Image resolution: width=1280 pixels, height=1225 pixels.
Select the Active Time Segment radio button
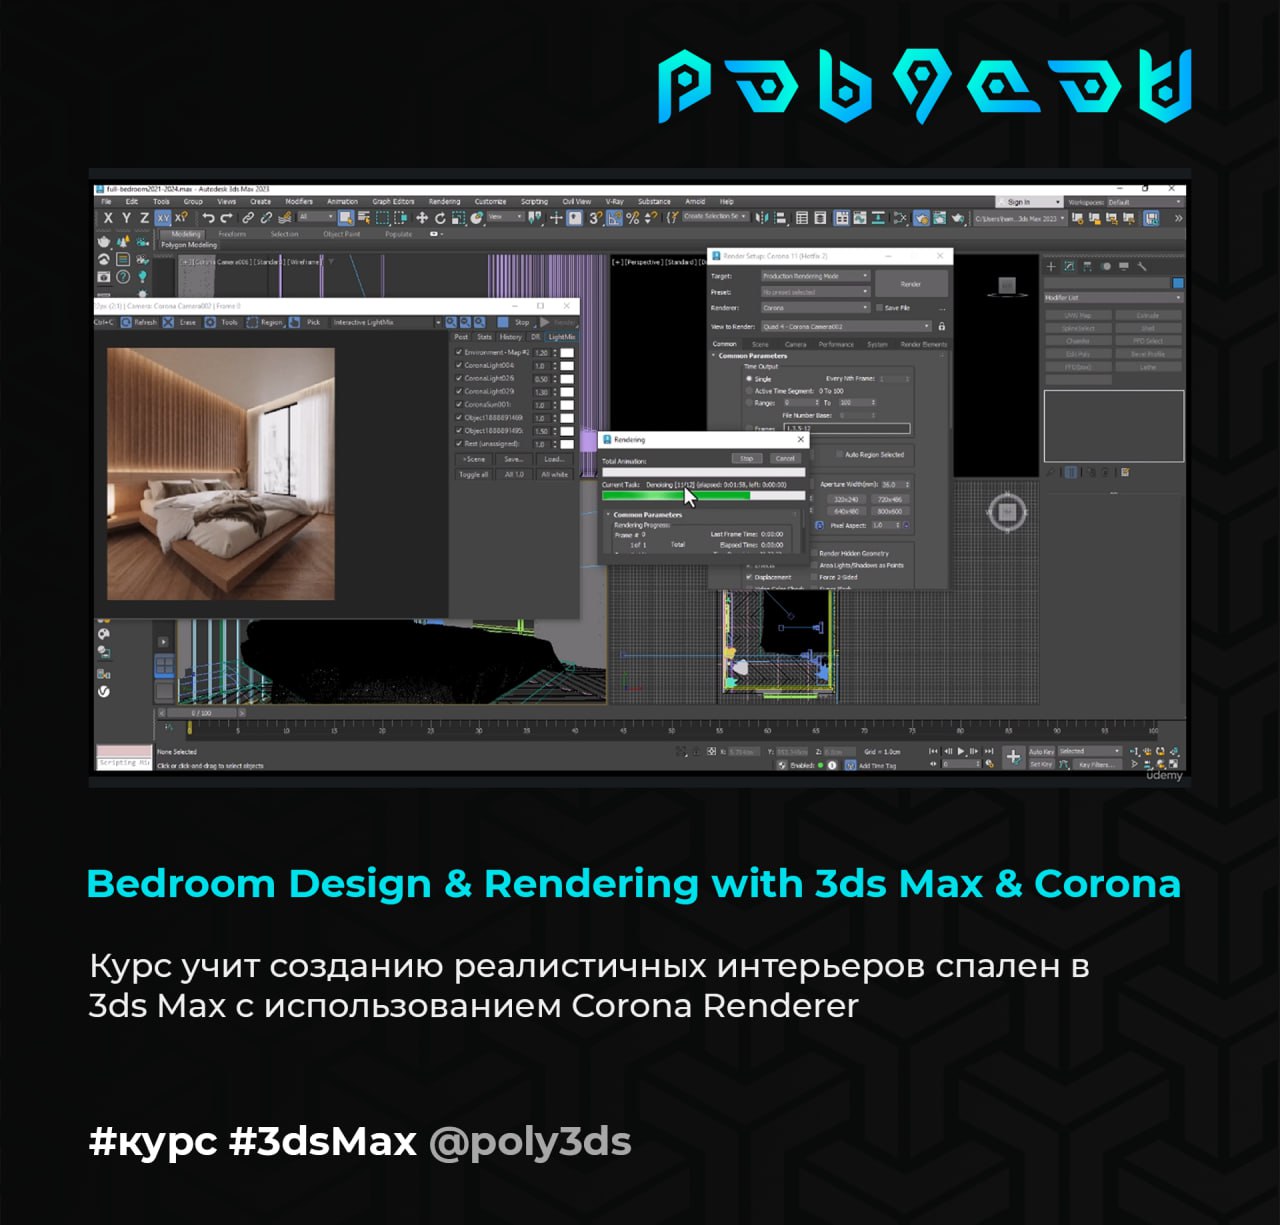point(749,391)
